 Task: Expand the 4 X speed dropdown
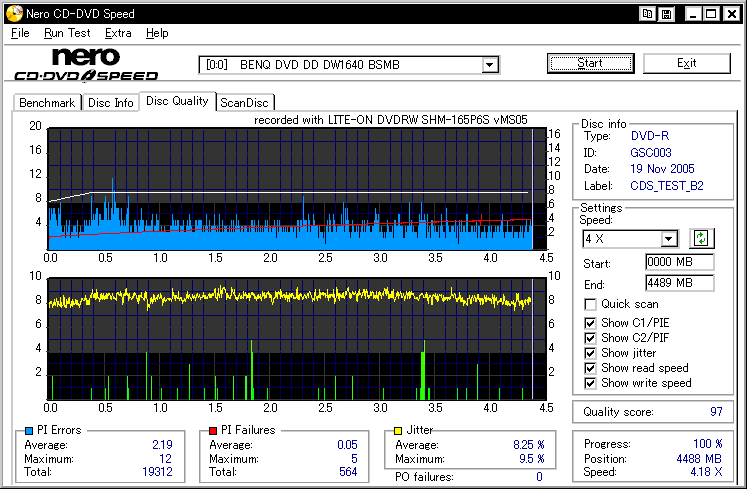669,238
